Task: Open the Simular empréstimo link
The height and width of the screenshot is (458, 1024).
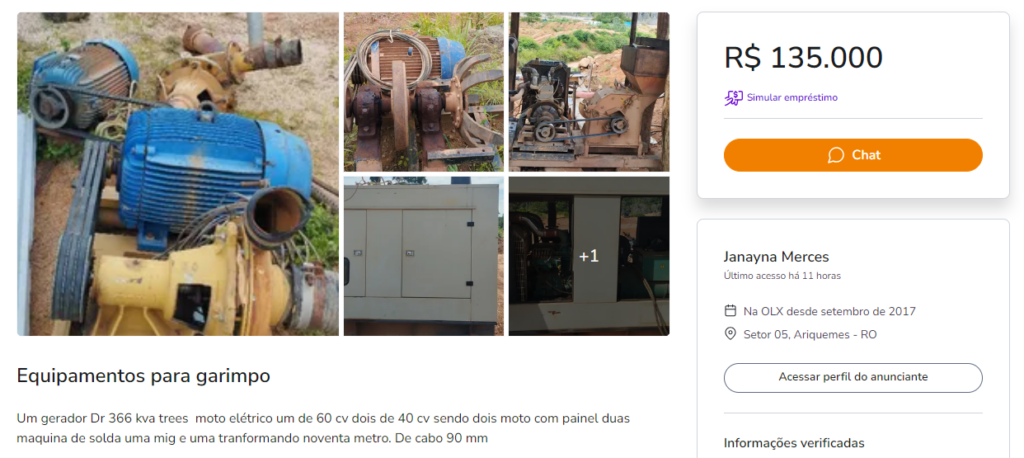Action: [792, 98]
